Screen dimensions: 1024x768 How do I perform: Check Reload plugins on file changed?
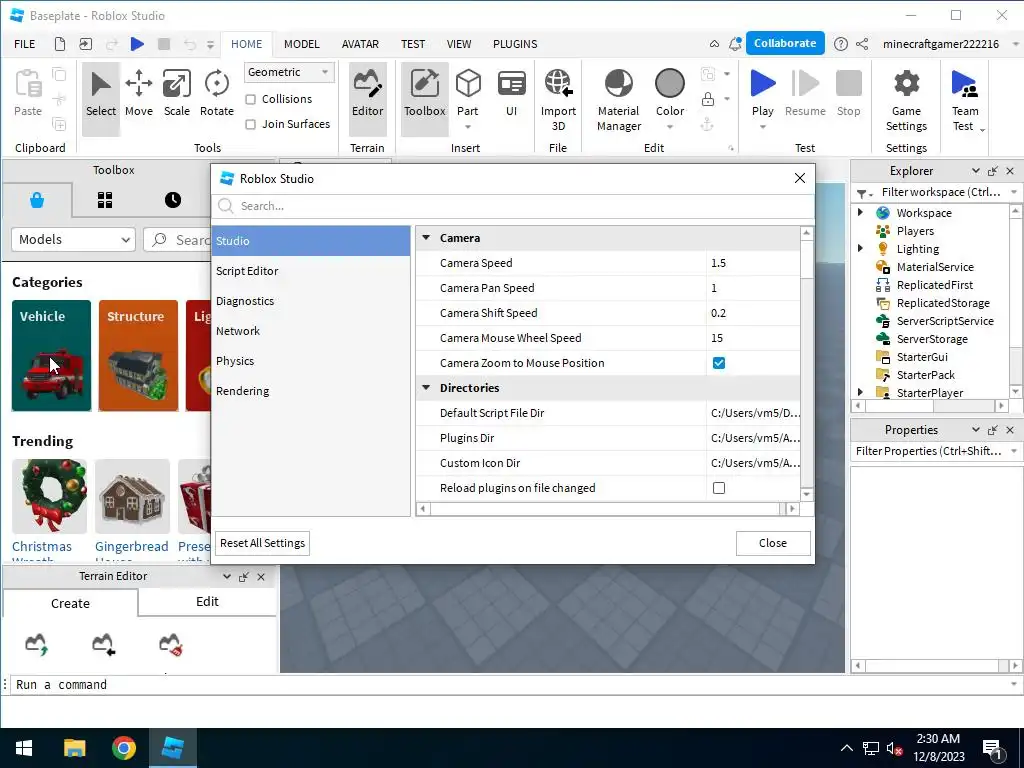coord(718,488)
